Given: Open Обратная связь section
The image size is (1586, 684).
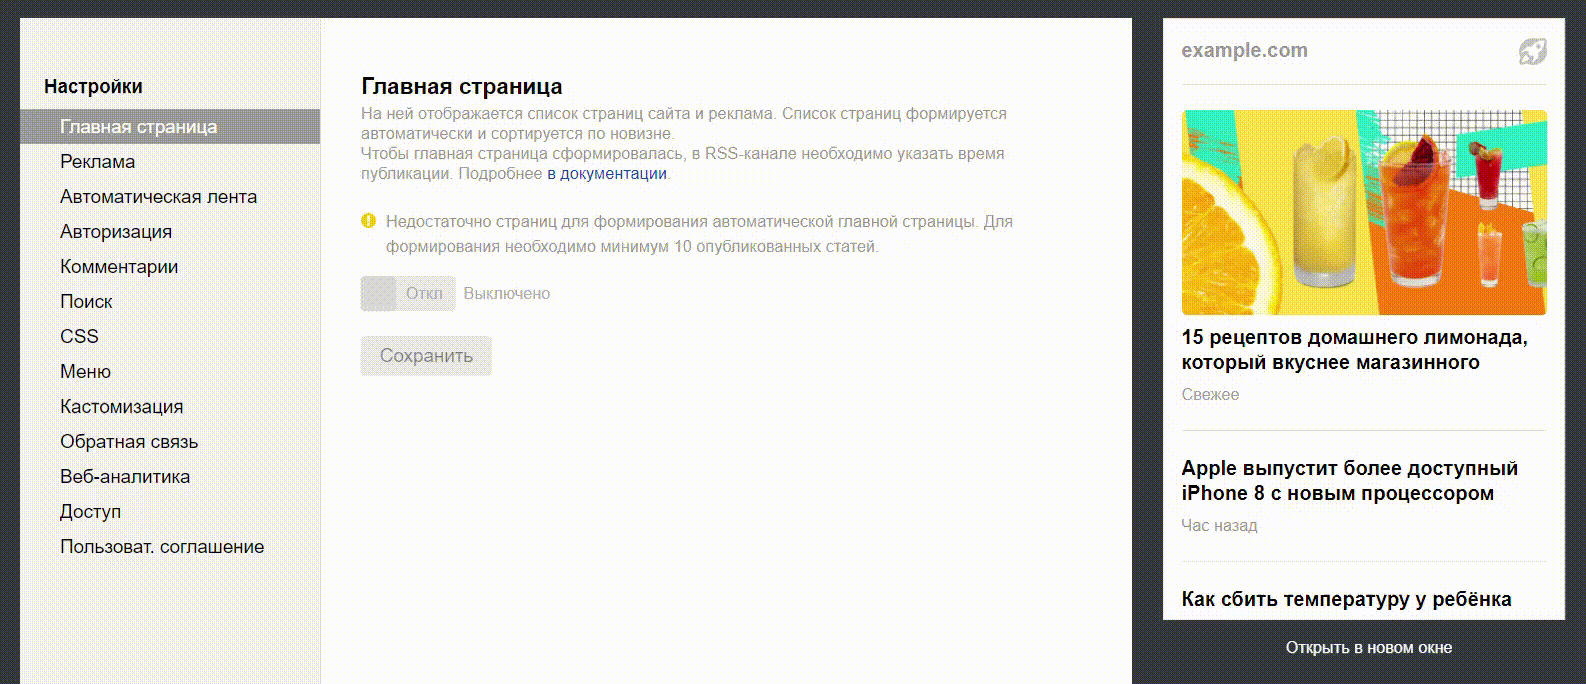Looking at the screenshot, I should (x=129, y=442).
